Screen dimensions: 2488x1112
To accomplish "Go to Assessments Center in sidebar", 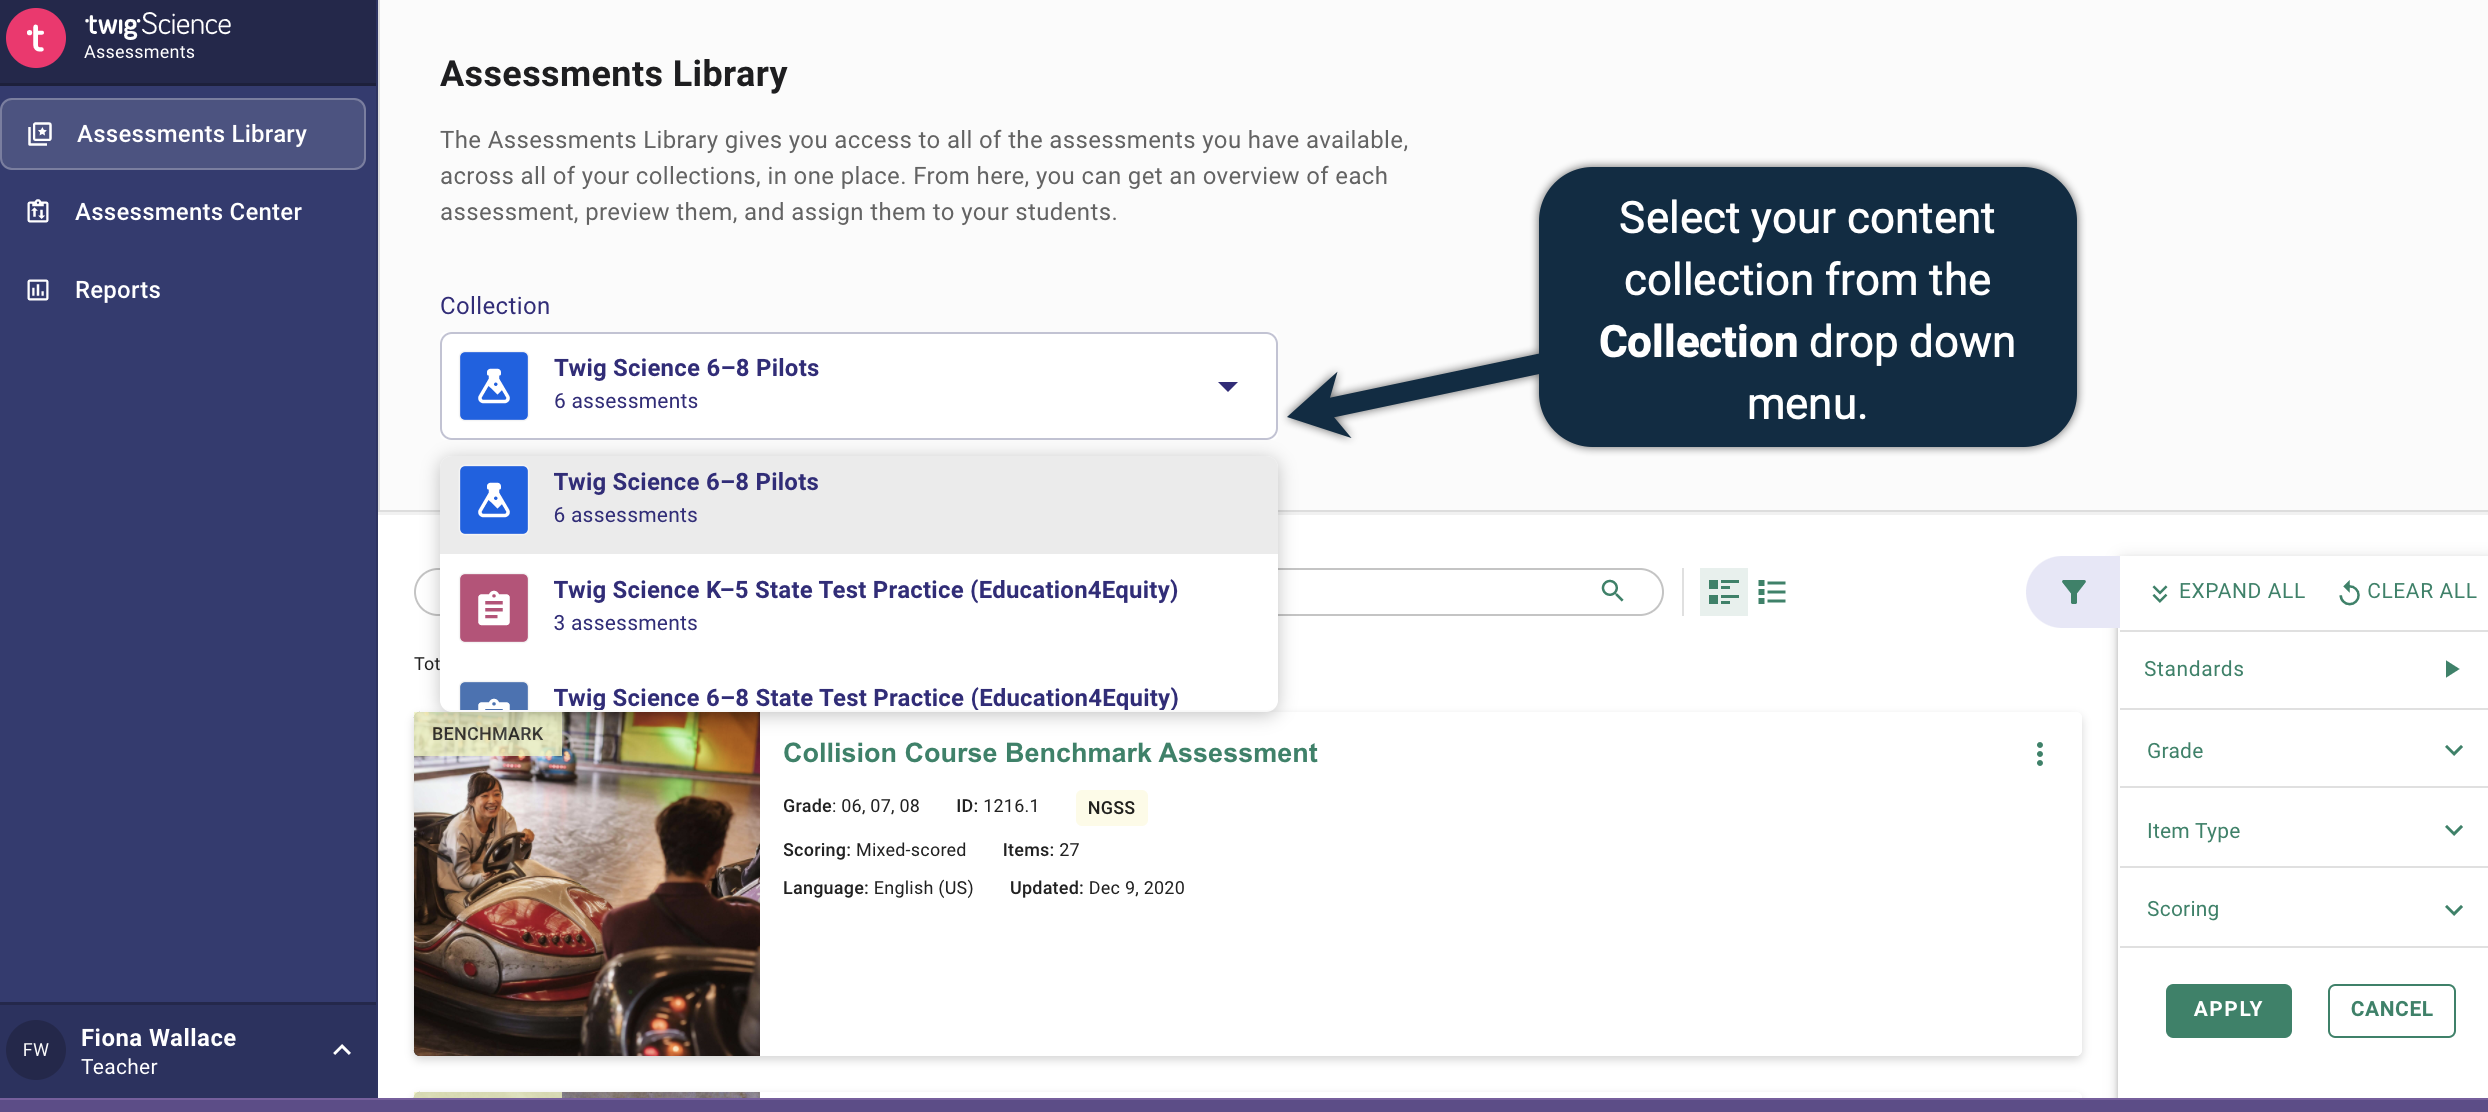I will pyautogui.click(x=187, y=212).
